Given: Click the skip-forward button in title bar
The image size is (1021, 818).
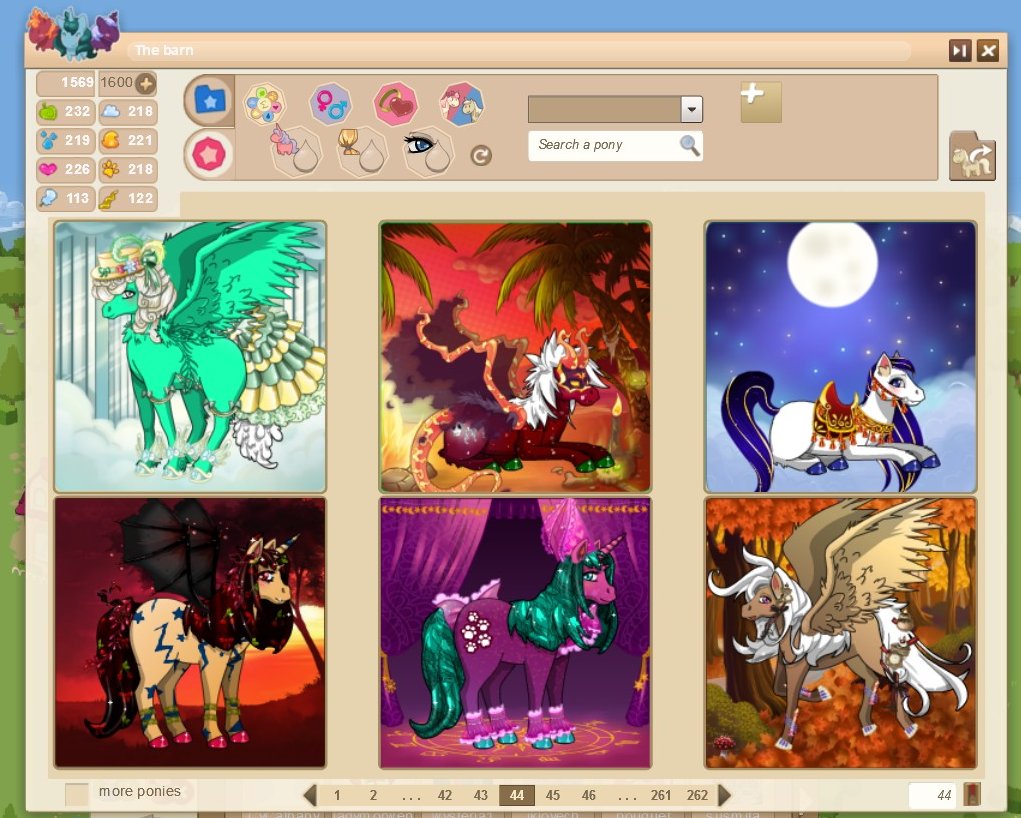Looking at the screenshot, I should pyautogui.click(x=960, y=51).
